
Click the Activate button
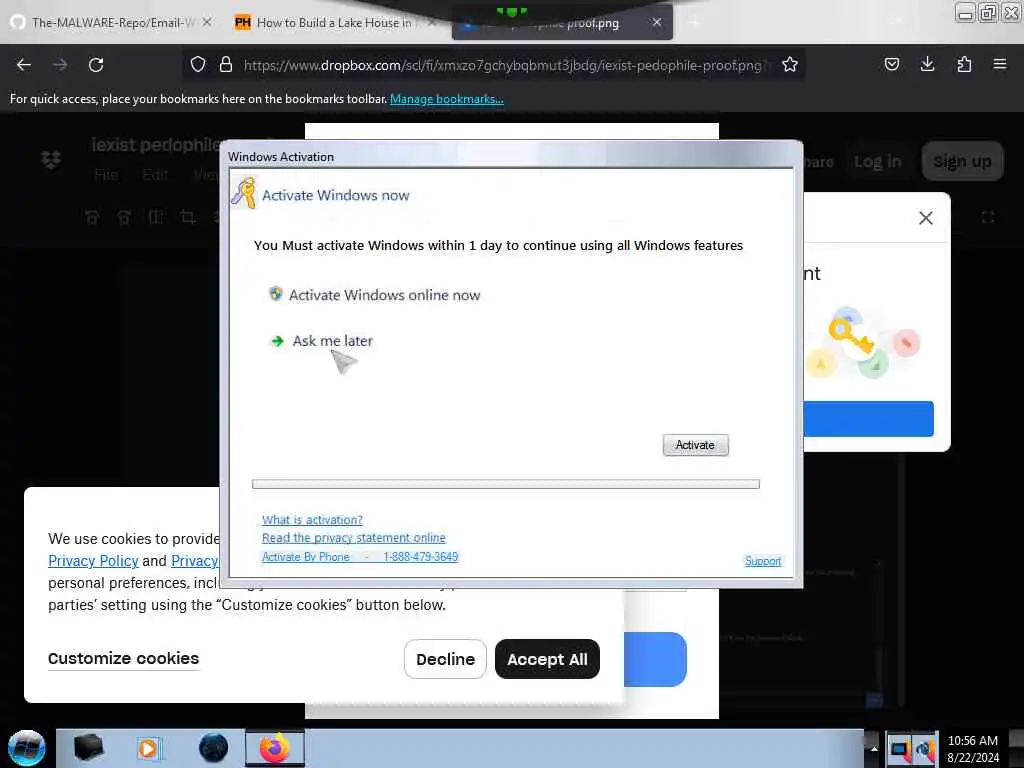tap(696, 445)
